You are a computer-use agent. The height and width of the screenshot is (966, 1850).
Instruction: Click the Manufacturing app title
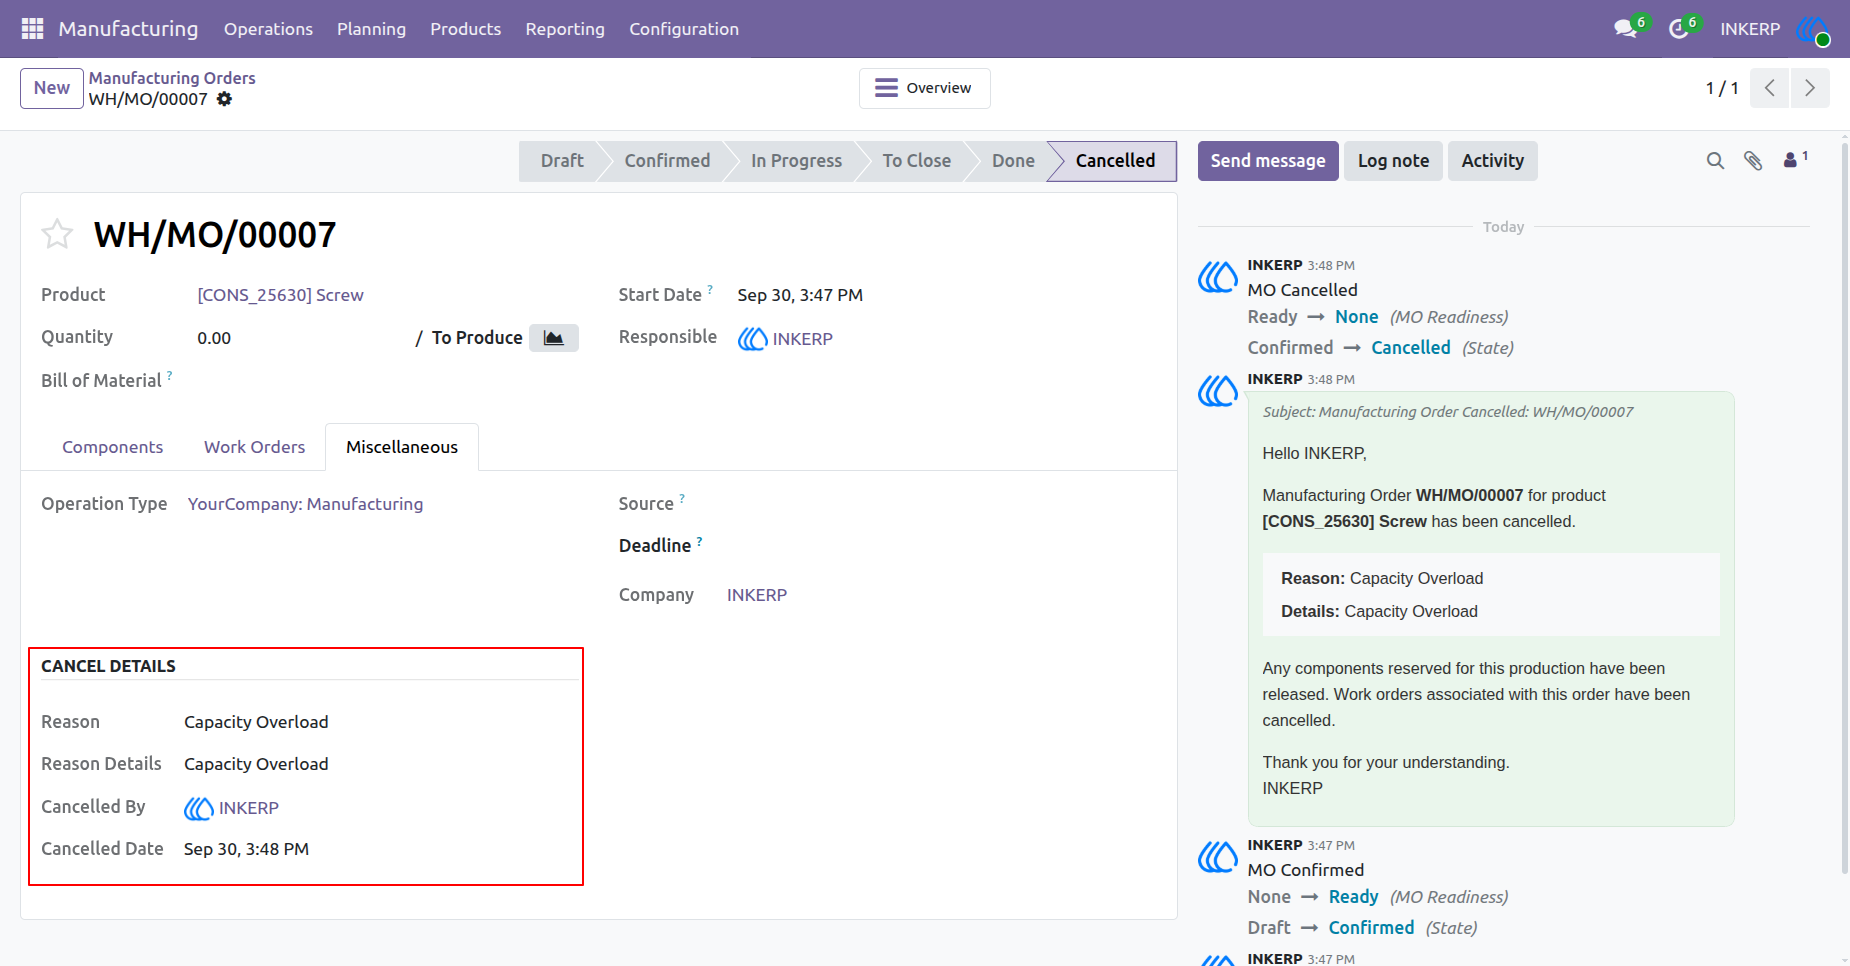pos(128,29)
